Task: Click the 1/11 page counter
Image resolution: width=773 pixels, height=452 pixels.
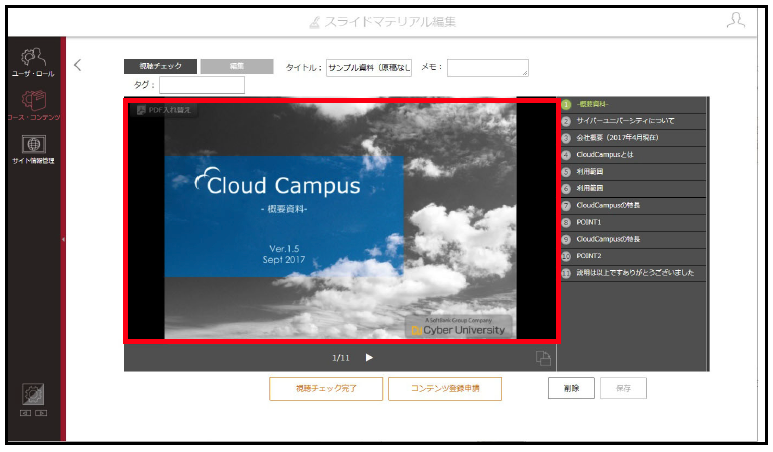Action: (341, 358)
